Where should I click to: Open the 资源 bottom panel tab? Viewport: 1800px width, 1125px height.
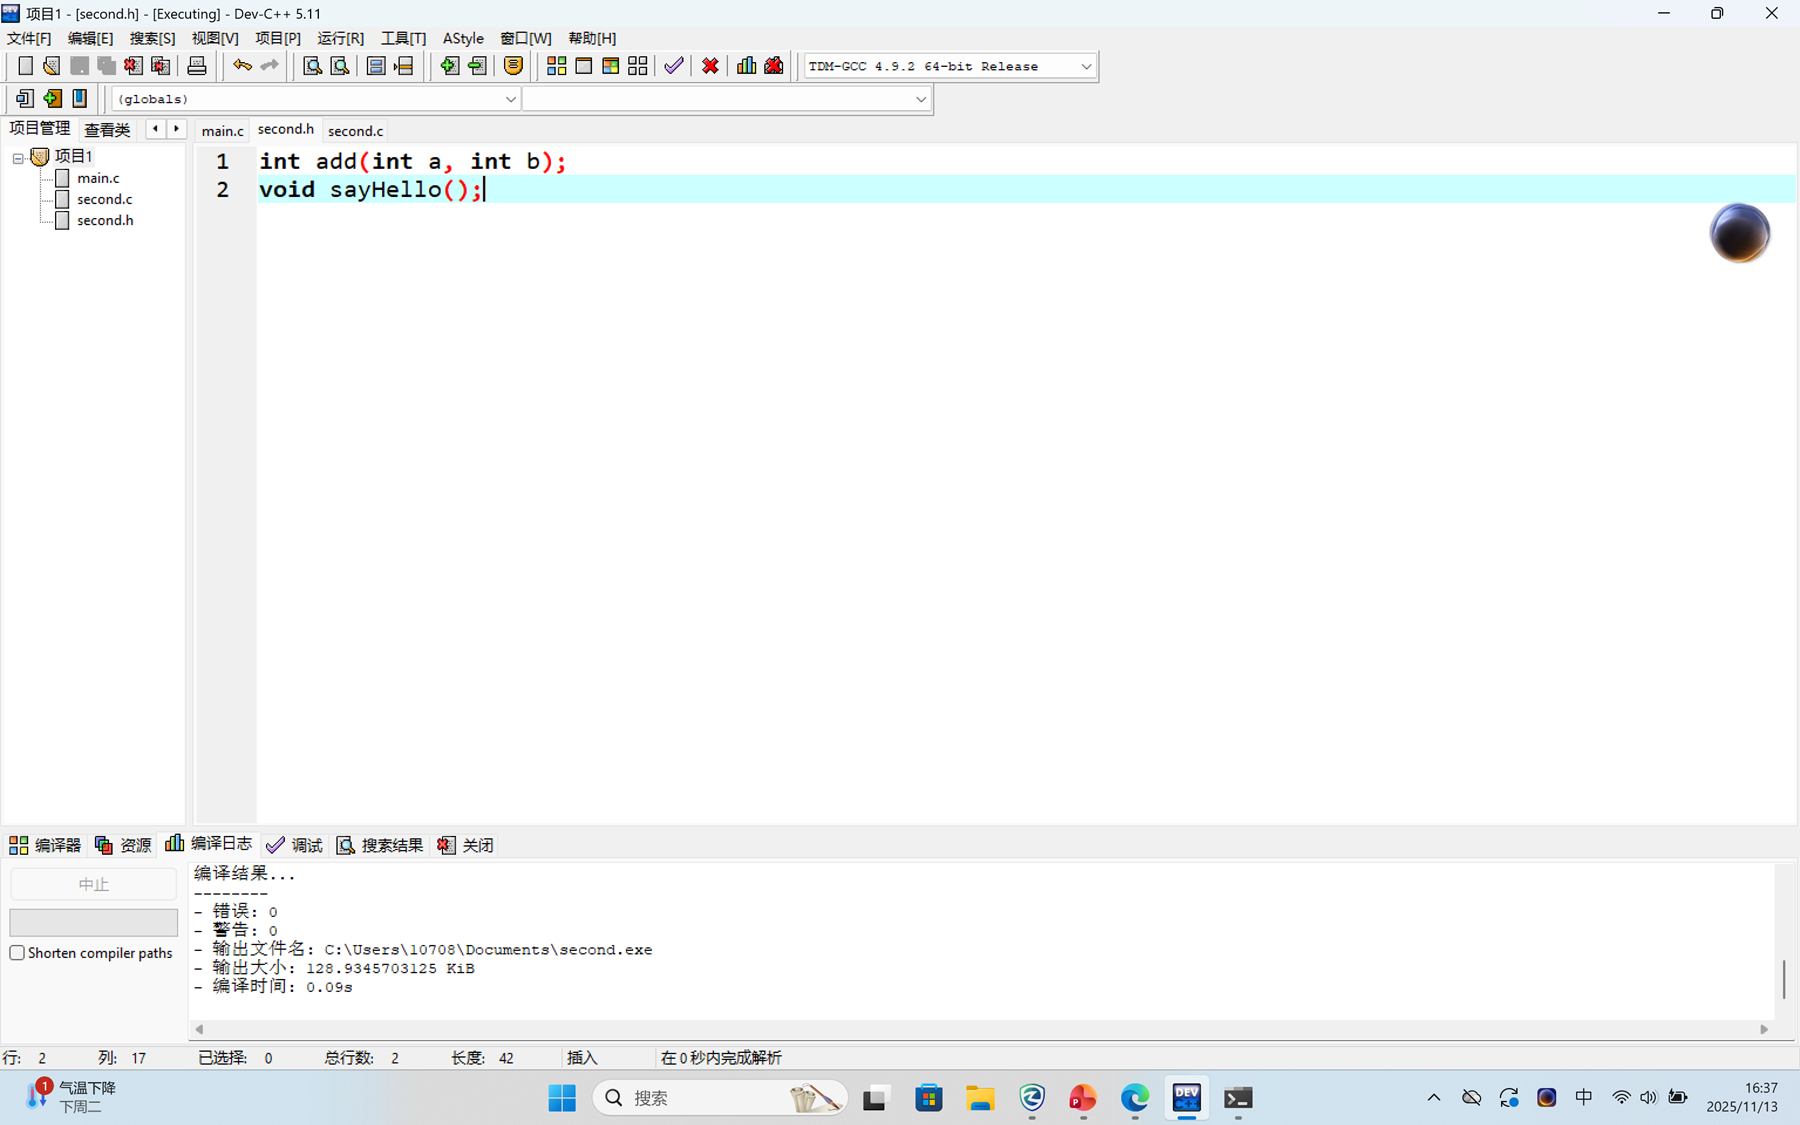point(123,845)
